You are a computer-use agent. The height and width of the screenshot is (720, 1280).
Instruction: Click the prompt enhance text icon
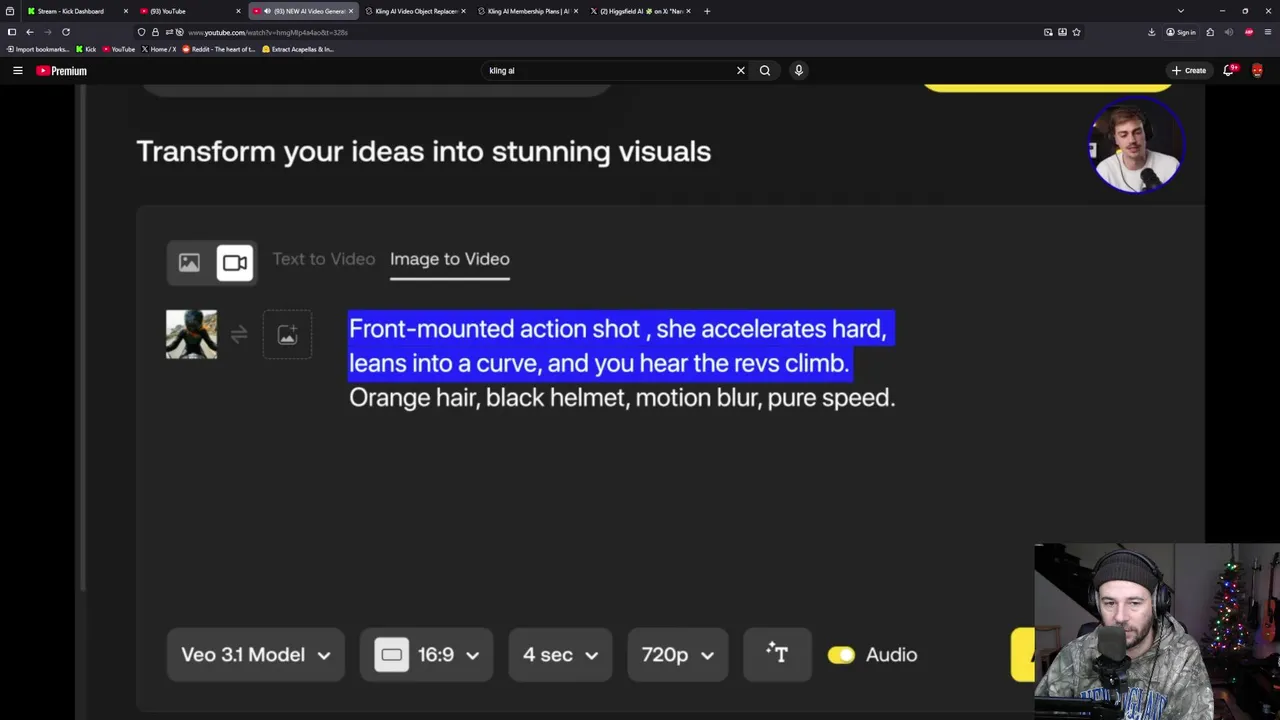777,654
